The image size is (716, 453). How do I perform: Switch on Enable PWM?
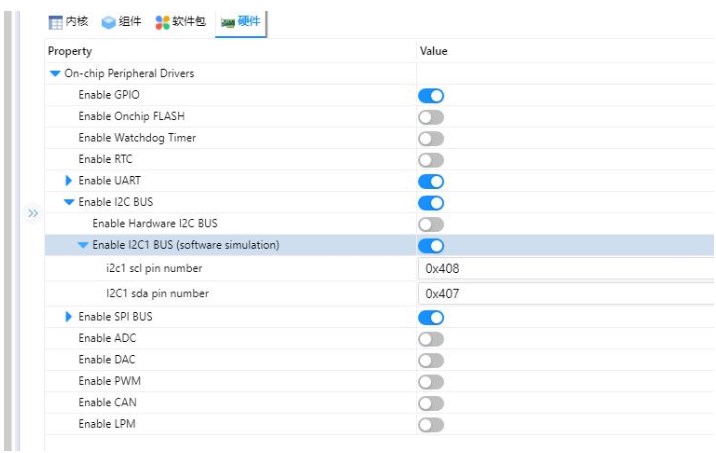coord(431,381)
